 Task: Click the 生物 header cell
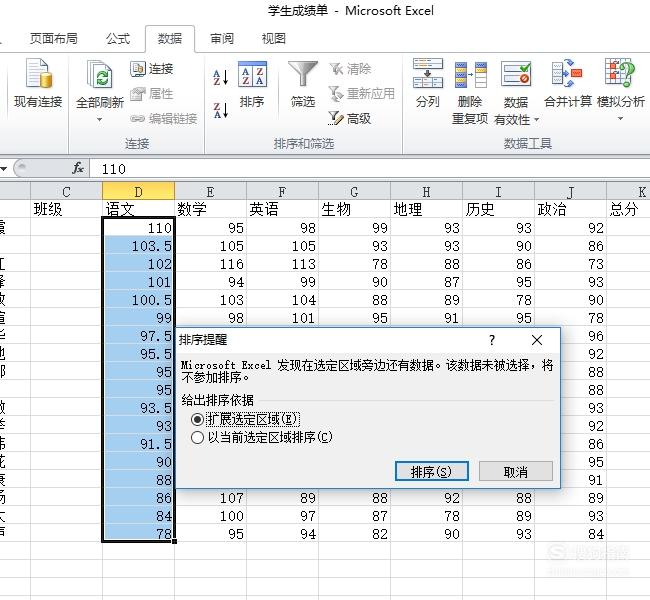pos(354,209)
